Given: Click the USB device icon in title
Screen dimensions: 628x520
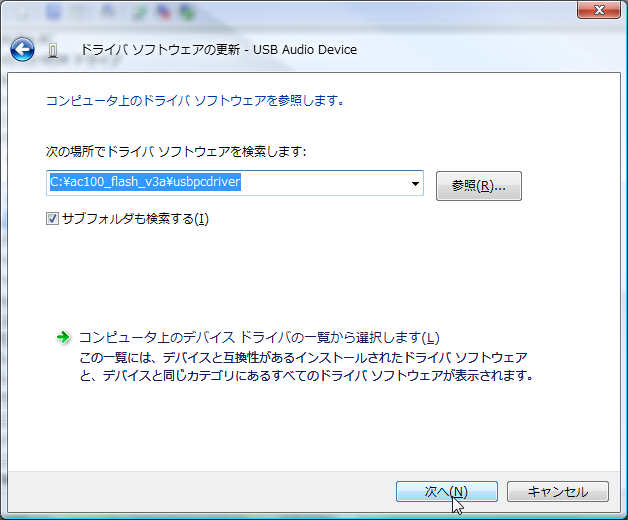Looking at the screenshot, I should coord(53,50).
